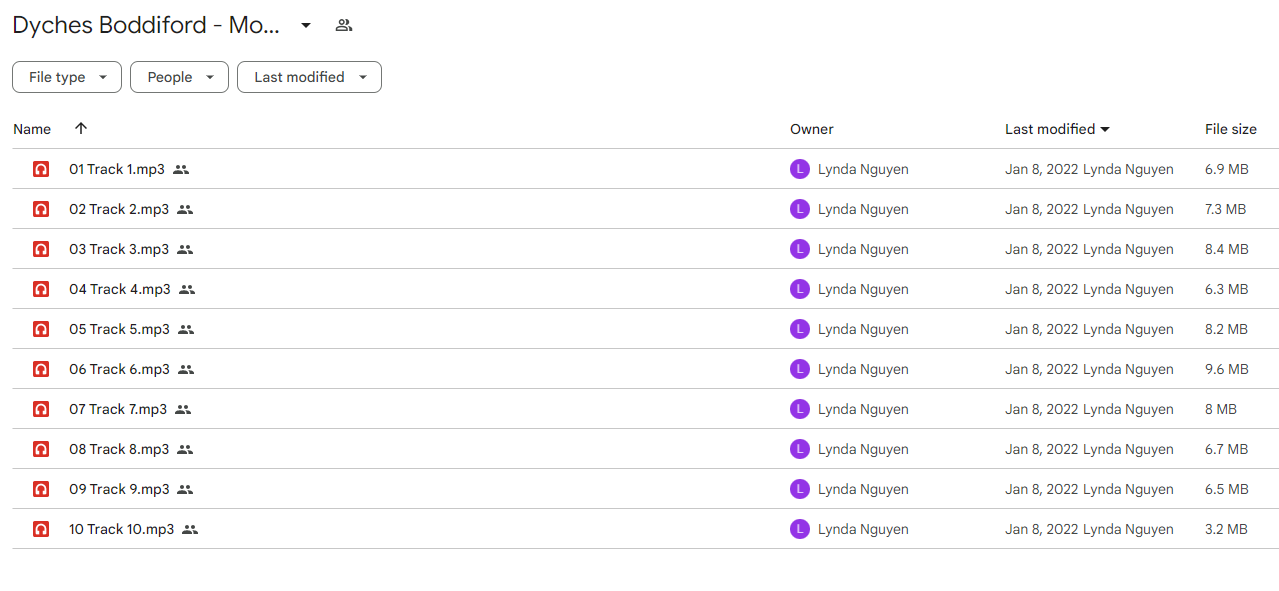Click the red audio icon beside 05 Track 5.mp3
The height and width of the screenshot is (591, 1279).
pos(41,329)
